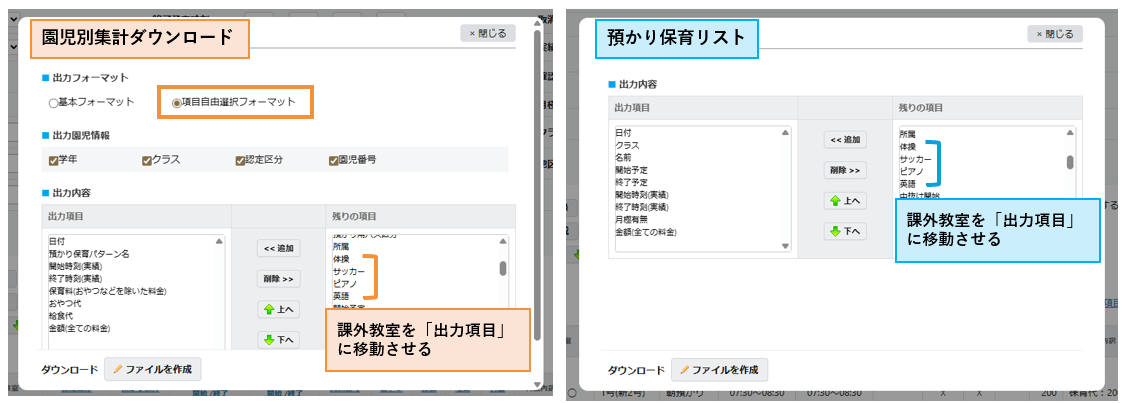The width and height of the screenshot is (1123, 403).
Task: Click scroll-up arrow of 園児別集計ダウンロード 残りの項目 list
Action: 503,242
